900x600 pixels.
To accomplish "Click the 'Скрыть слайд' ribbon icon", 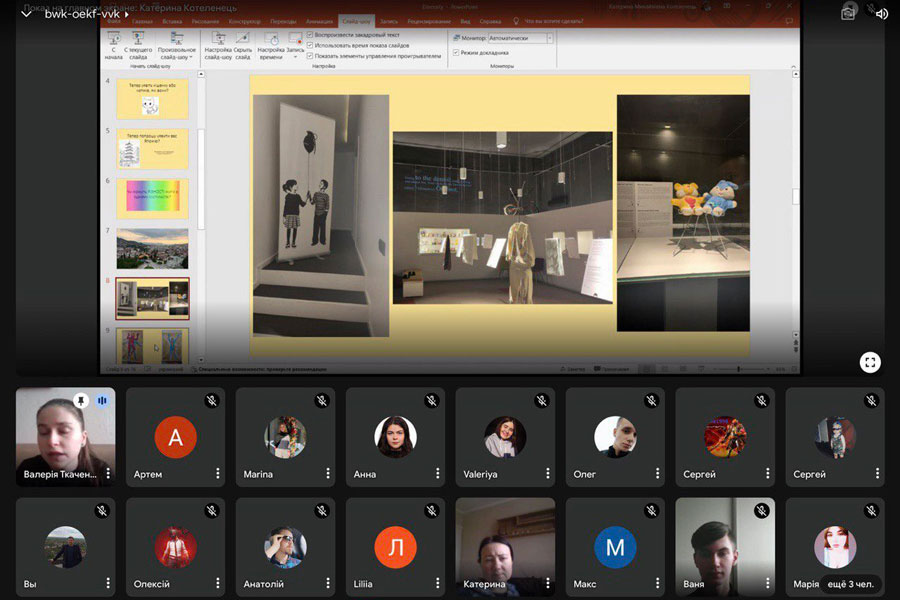I will 242,44.
